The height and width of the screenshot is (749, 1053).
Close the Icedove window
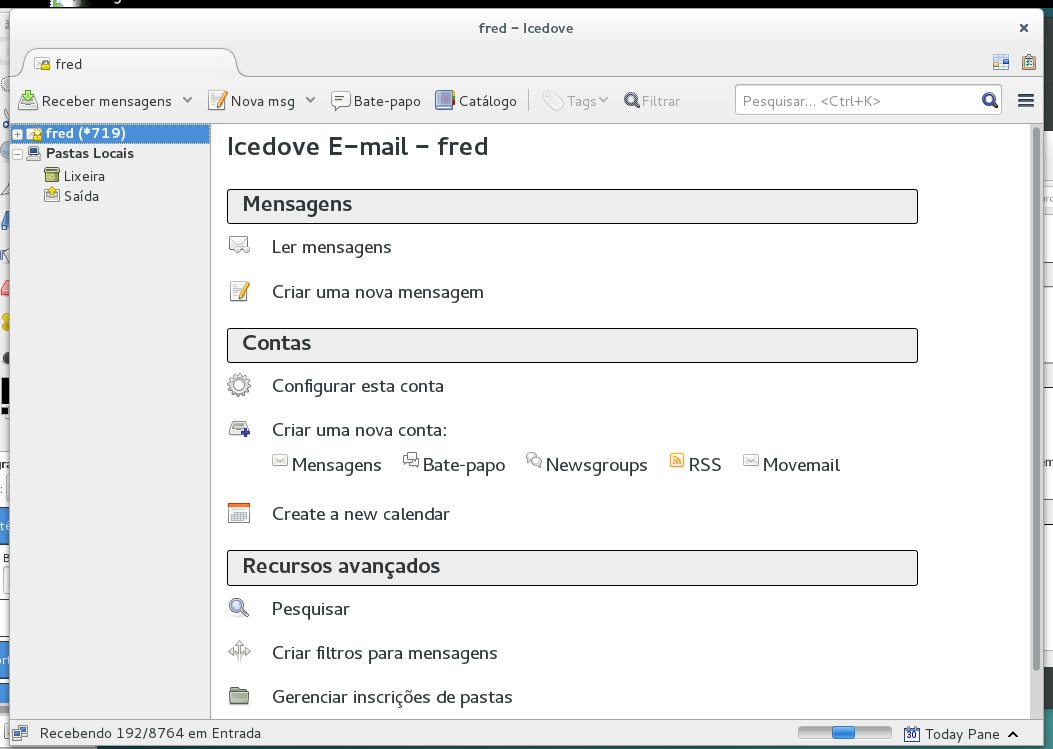tap(1023, 28)
